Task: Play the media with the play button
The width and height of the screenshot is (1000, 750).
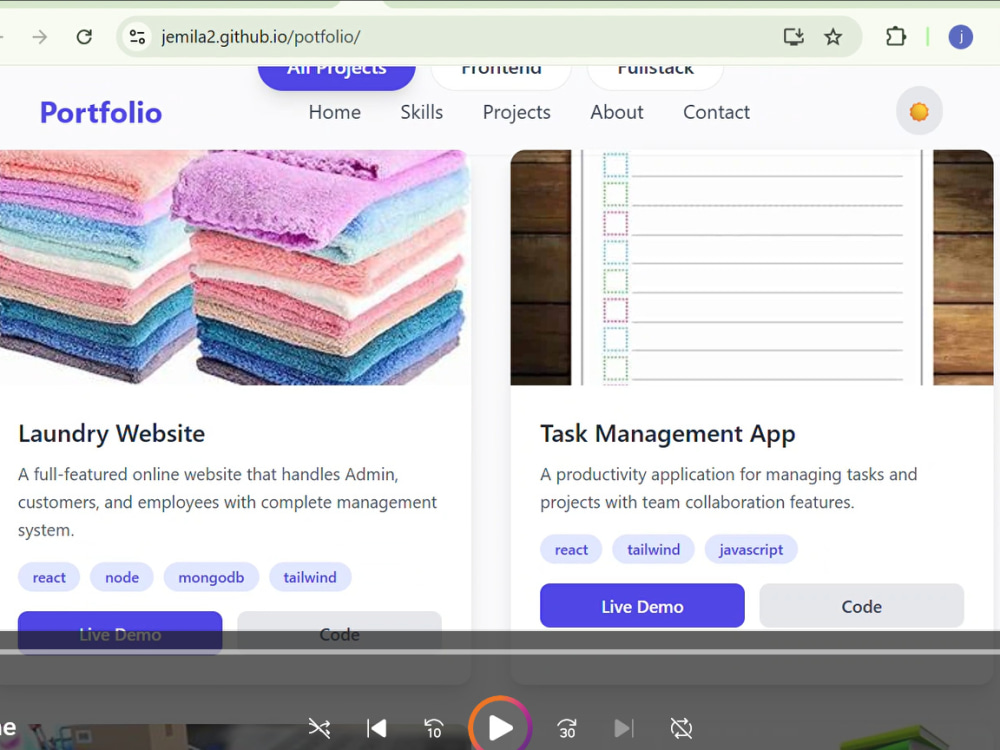Action: (500, 727)
